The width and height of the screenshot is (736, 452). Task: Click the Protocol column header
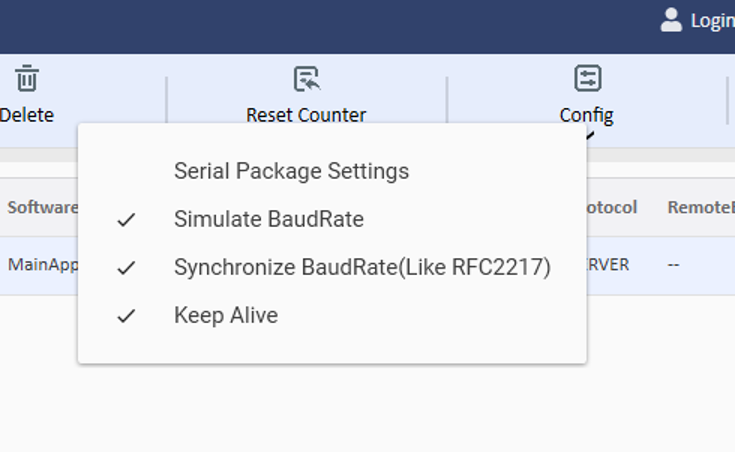point(611,207)
